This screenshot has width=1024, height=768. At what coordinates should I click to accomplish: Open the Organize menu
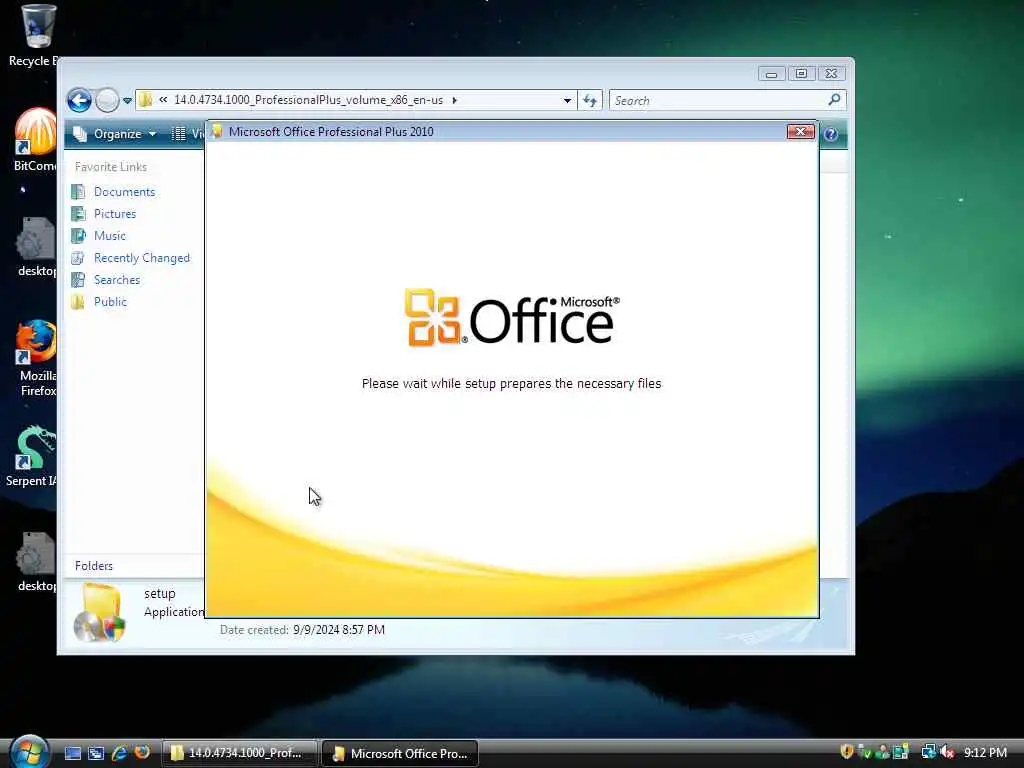click(x=115, y=134)
